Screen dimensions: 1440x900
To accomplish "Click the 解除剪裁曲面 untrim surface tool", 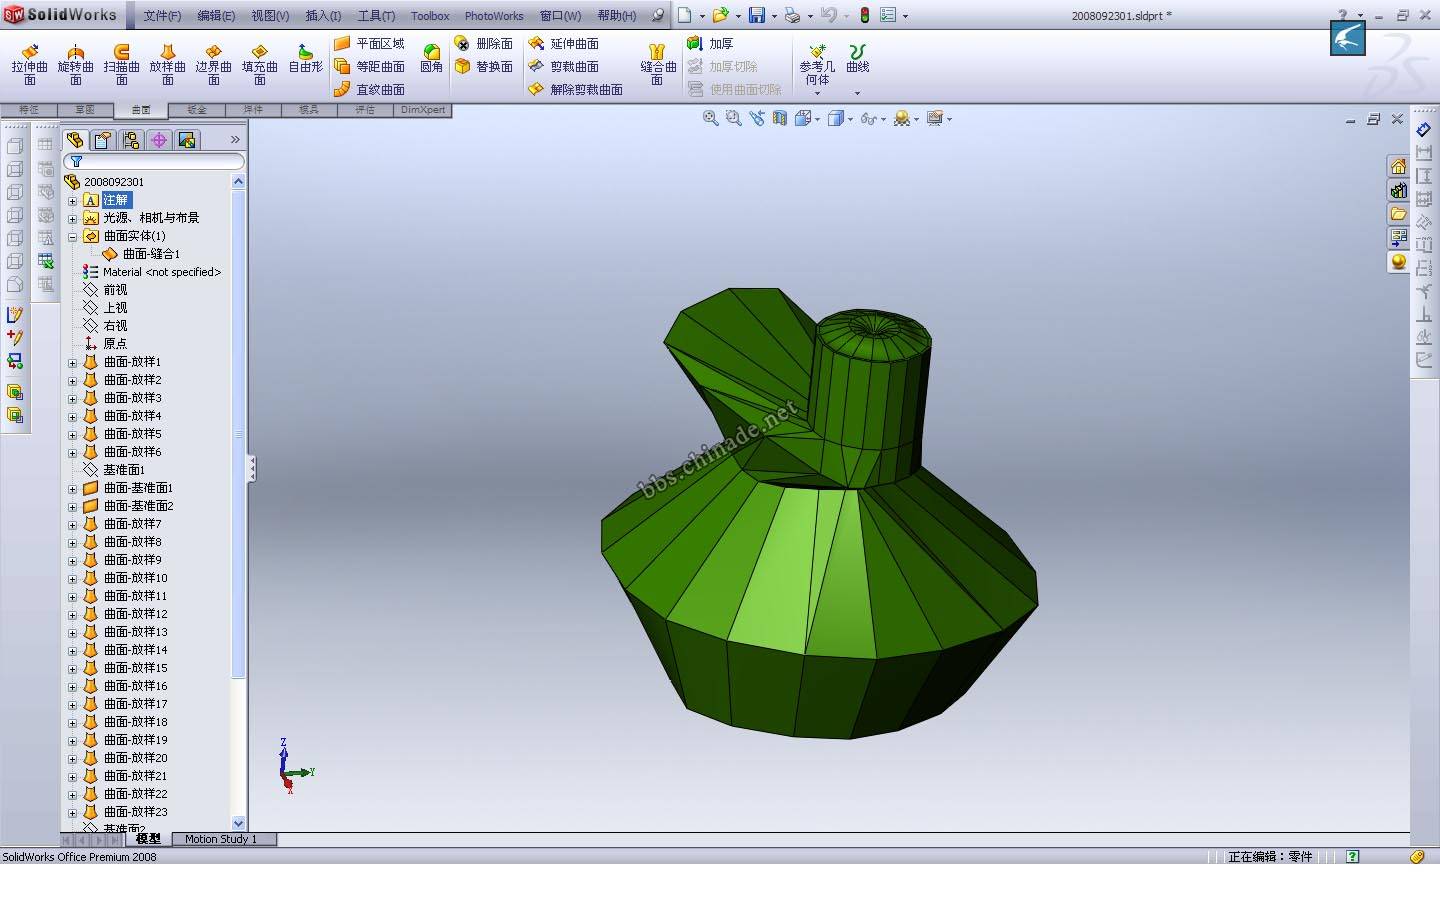I will (575, 90).
